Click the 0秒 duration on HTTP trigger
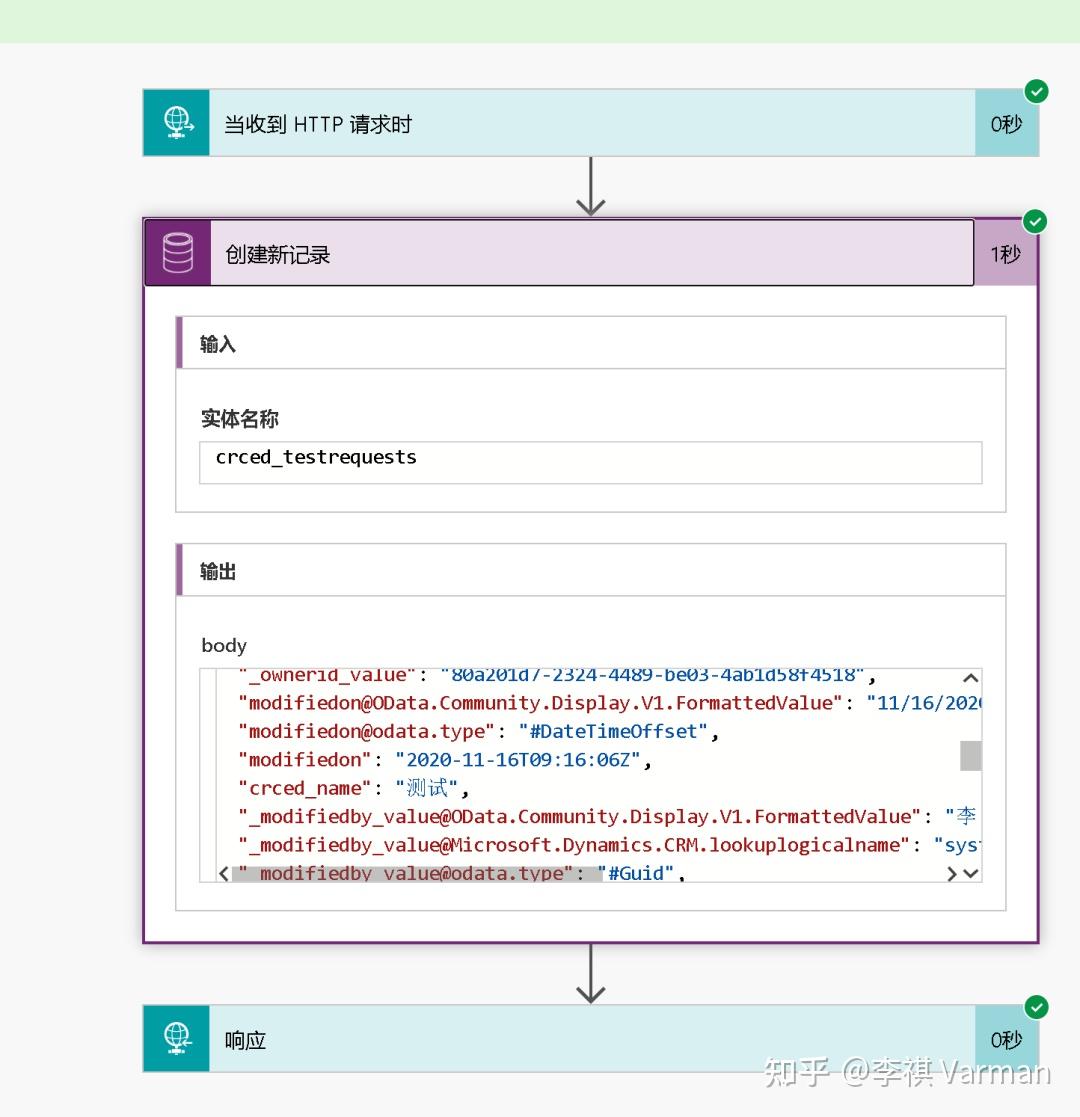1080x1117 pixels. (1006, 124)
